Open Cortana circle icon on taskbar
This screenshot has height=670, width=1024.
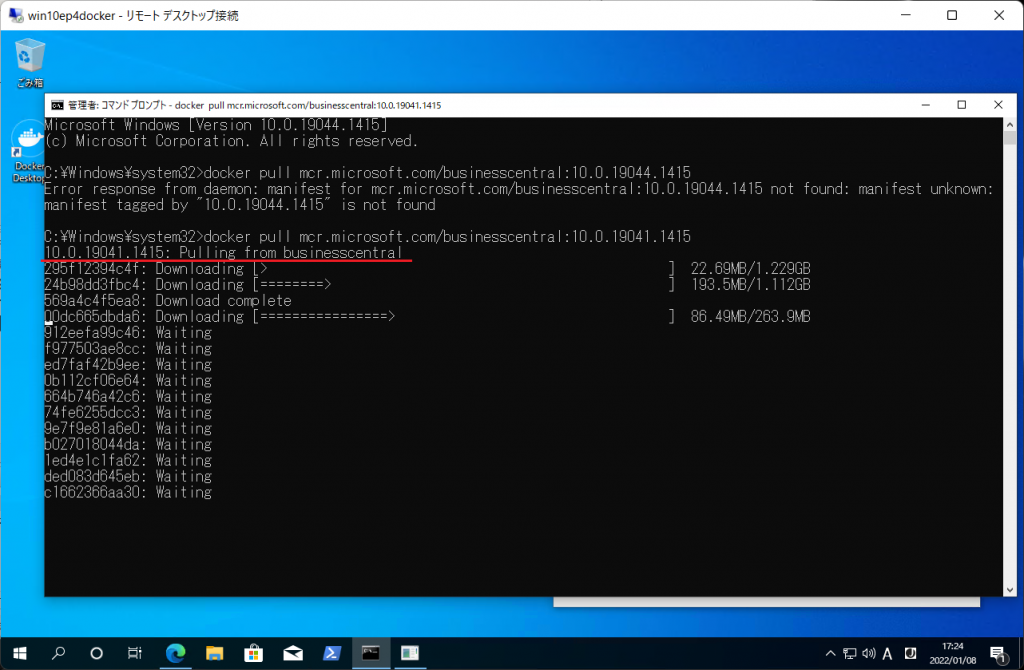pyautogui.click(x=96, y=653)
